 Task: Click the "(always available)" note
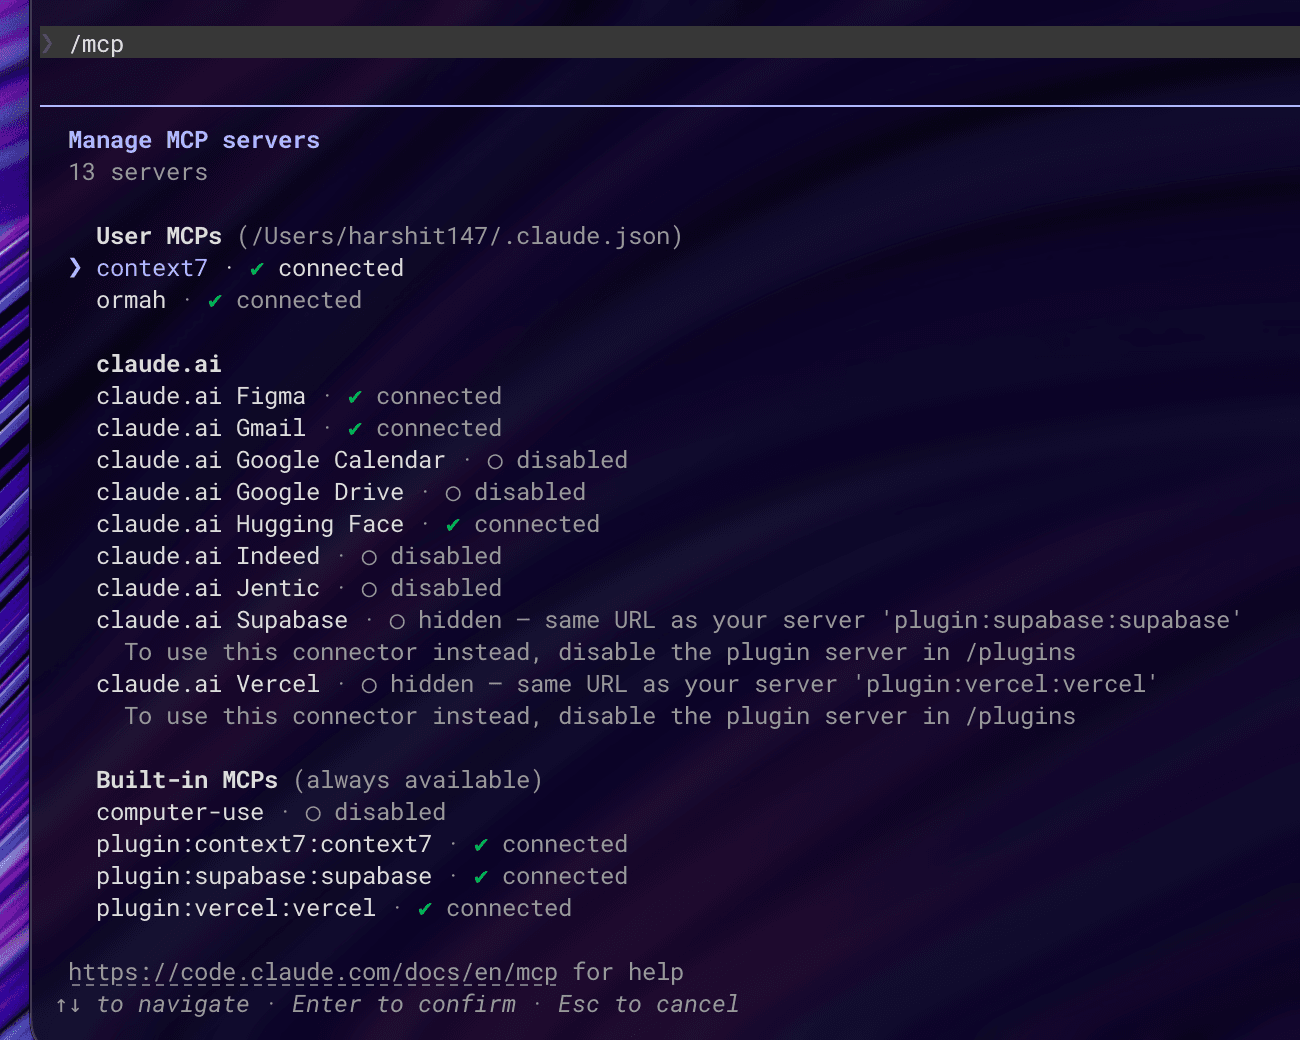coord(418,780)
